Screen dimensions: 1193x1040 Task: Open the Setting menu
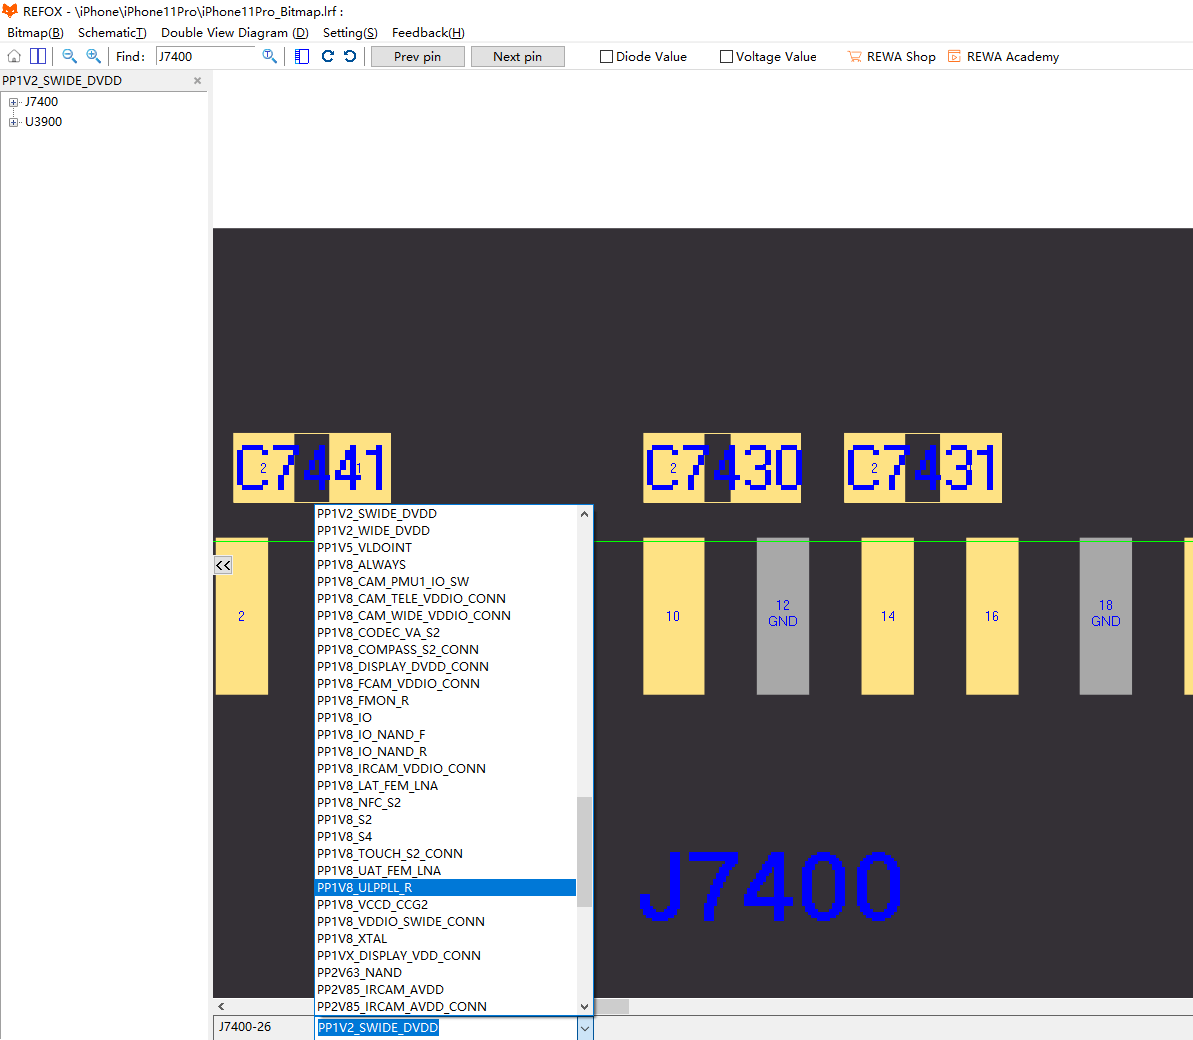pos(350,33)
